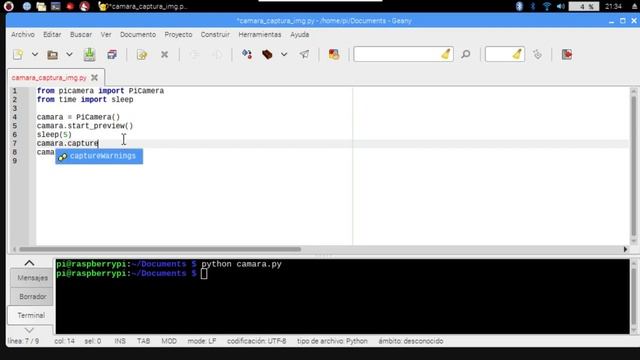Clear the search field with broom icon
Image resolution: width=640 pixels, height=360 pixels.
[446, 54]
